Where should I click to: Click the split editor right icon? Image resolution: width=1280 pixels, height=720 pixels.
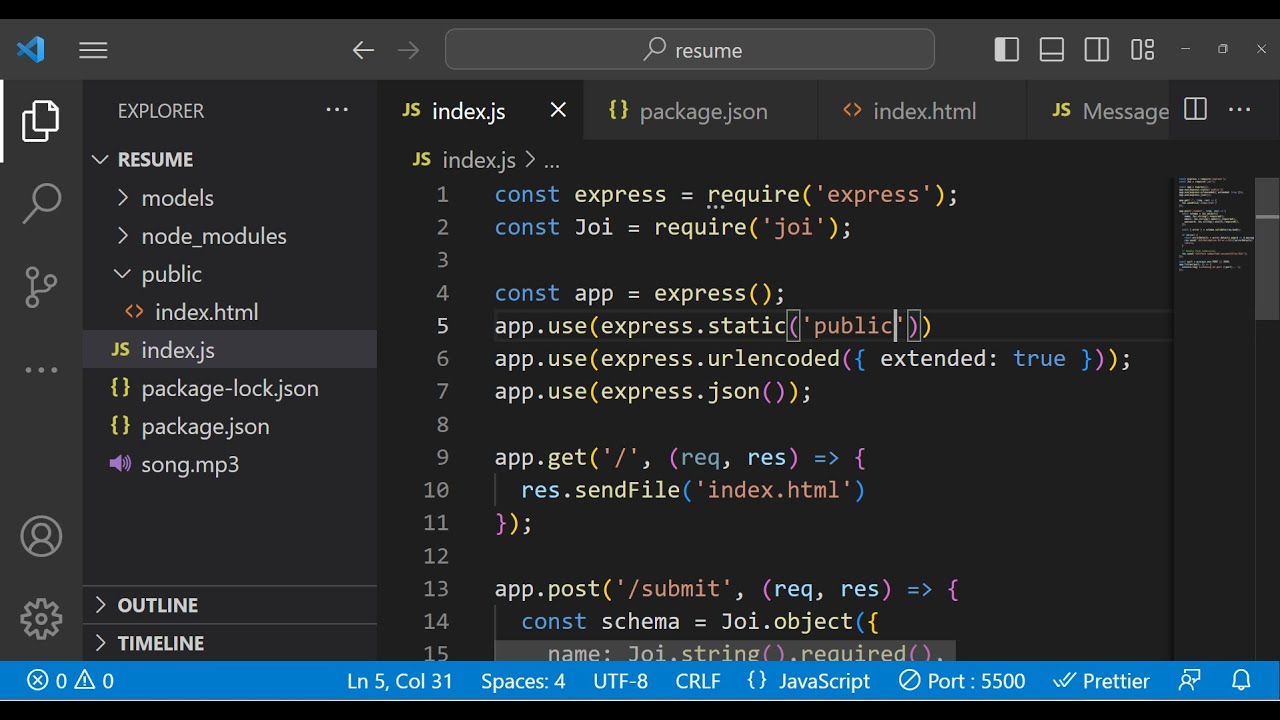point(1195,110)
